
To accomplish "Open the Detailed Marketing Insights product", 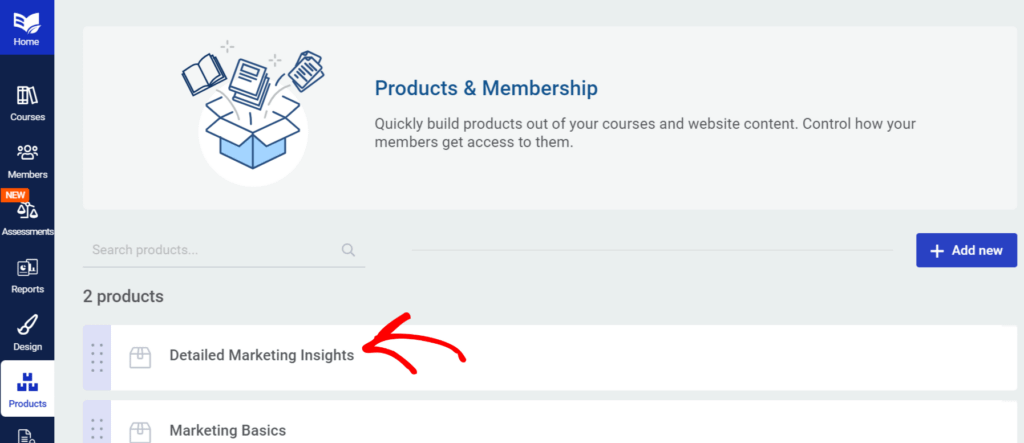I will pyautogui.click(x=262, y=355).
